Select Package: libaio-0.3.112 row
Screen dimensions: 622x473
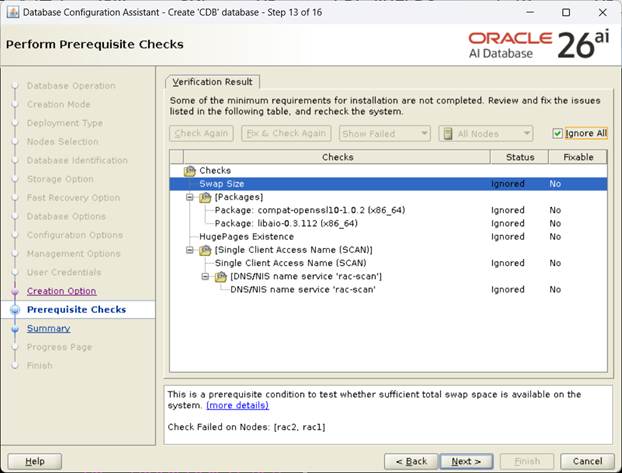(x=388, y=223)
